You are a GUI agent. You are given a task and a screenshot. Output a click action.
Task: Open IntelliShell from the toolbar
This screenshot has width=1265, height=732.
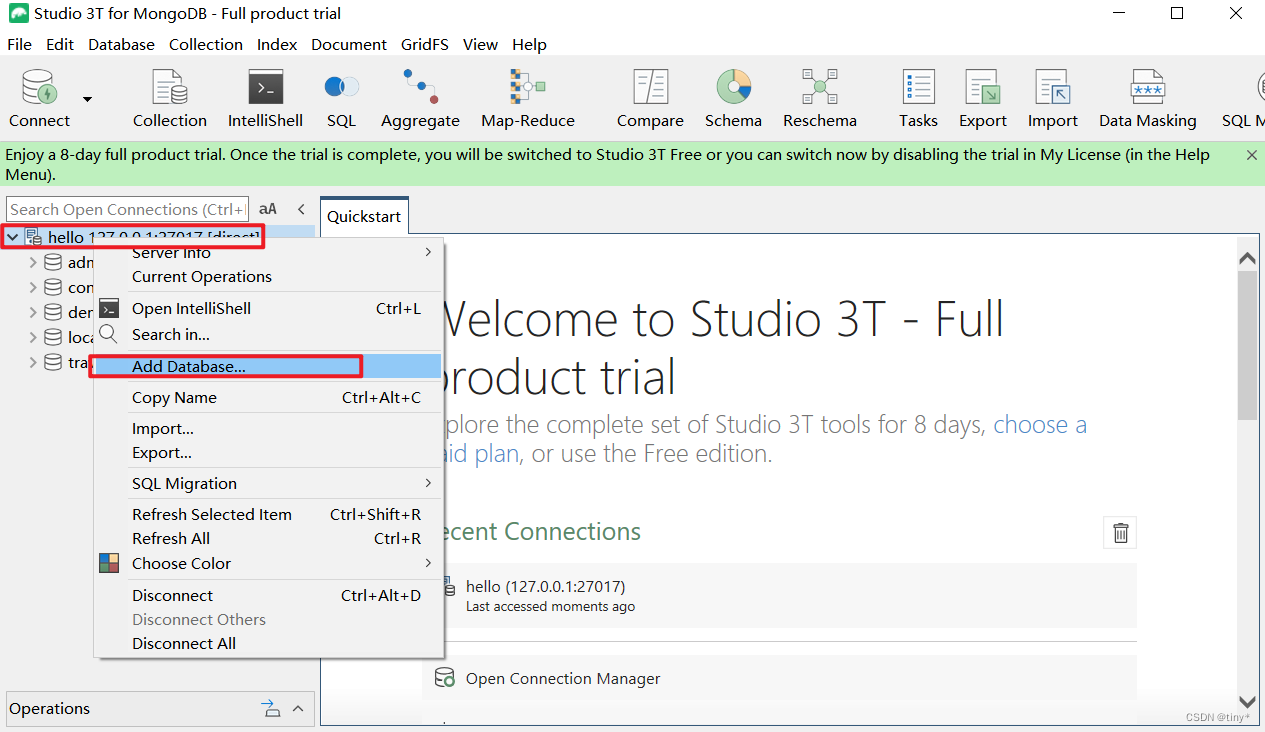[265, 98]
